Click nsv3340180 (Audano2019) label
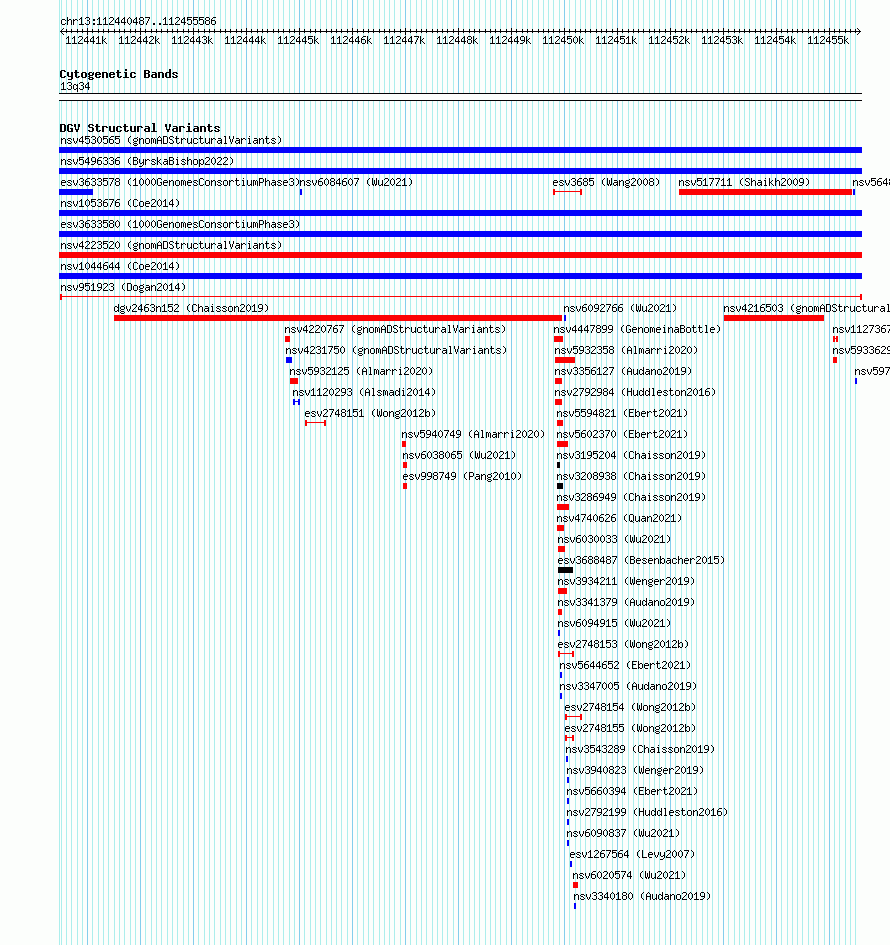890x945 pixels. coord(642,896)
